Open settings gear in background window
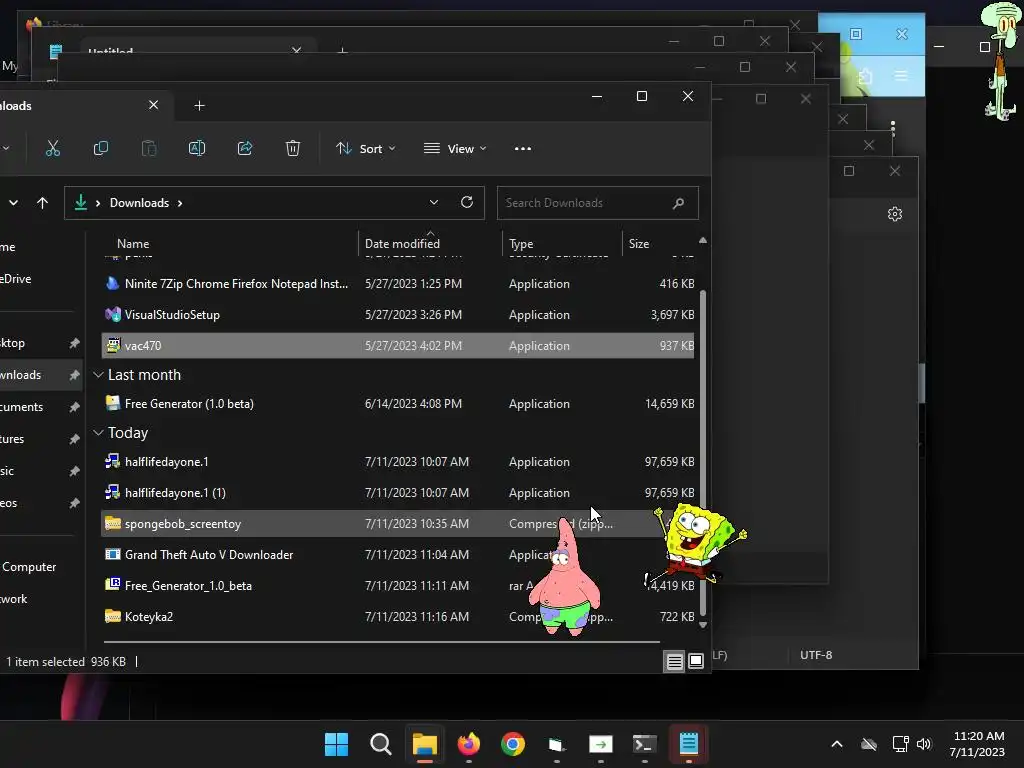 pos(895,214)
